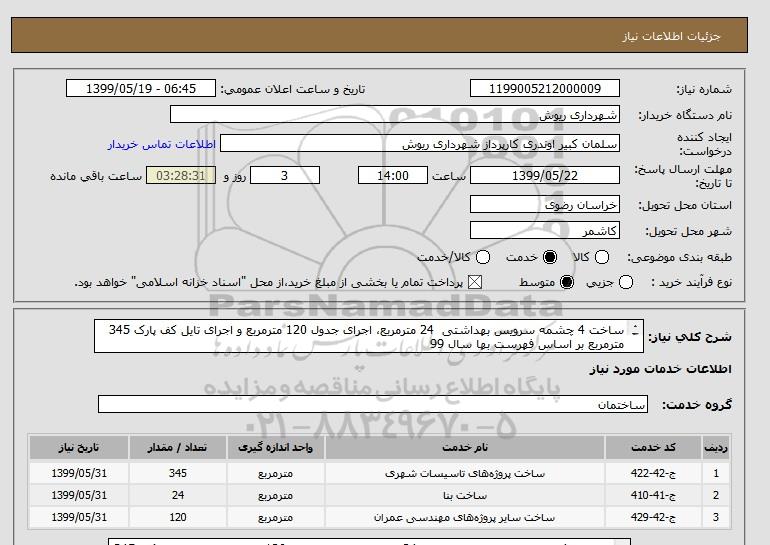The height and width of the screenshot is (545, 770).
Task: Click quantity cell 345
Action: point(178,473)
